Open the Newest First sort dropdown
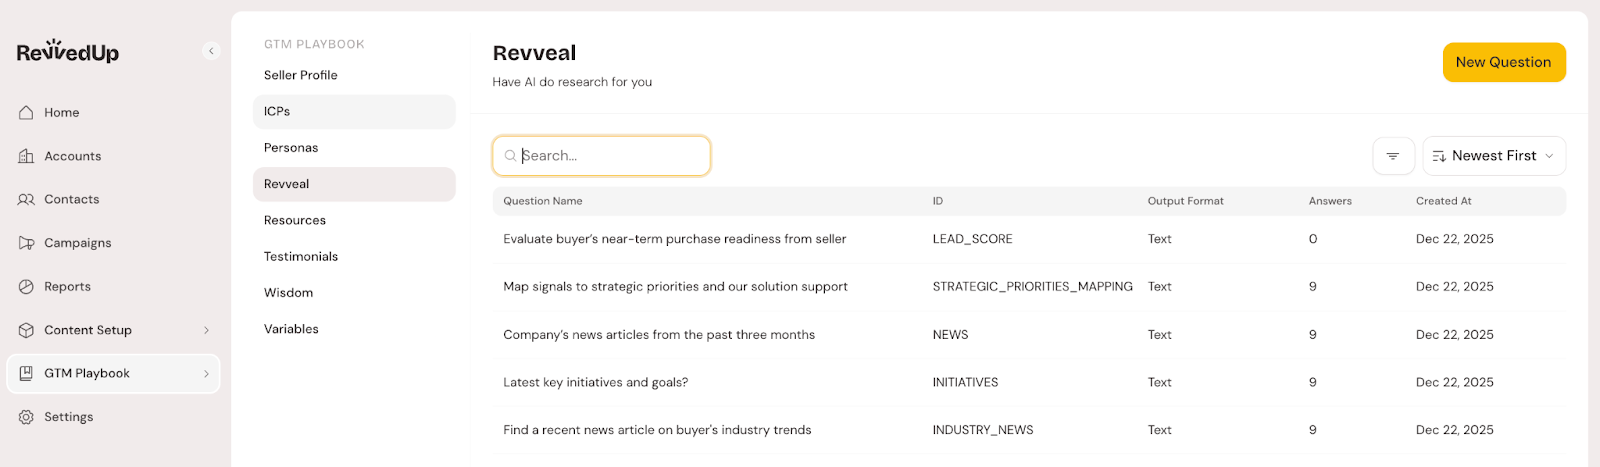 point(1493,156)
